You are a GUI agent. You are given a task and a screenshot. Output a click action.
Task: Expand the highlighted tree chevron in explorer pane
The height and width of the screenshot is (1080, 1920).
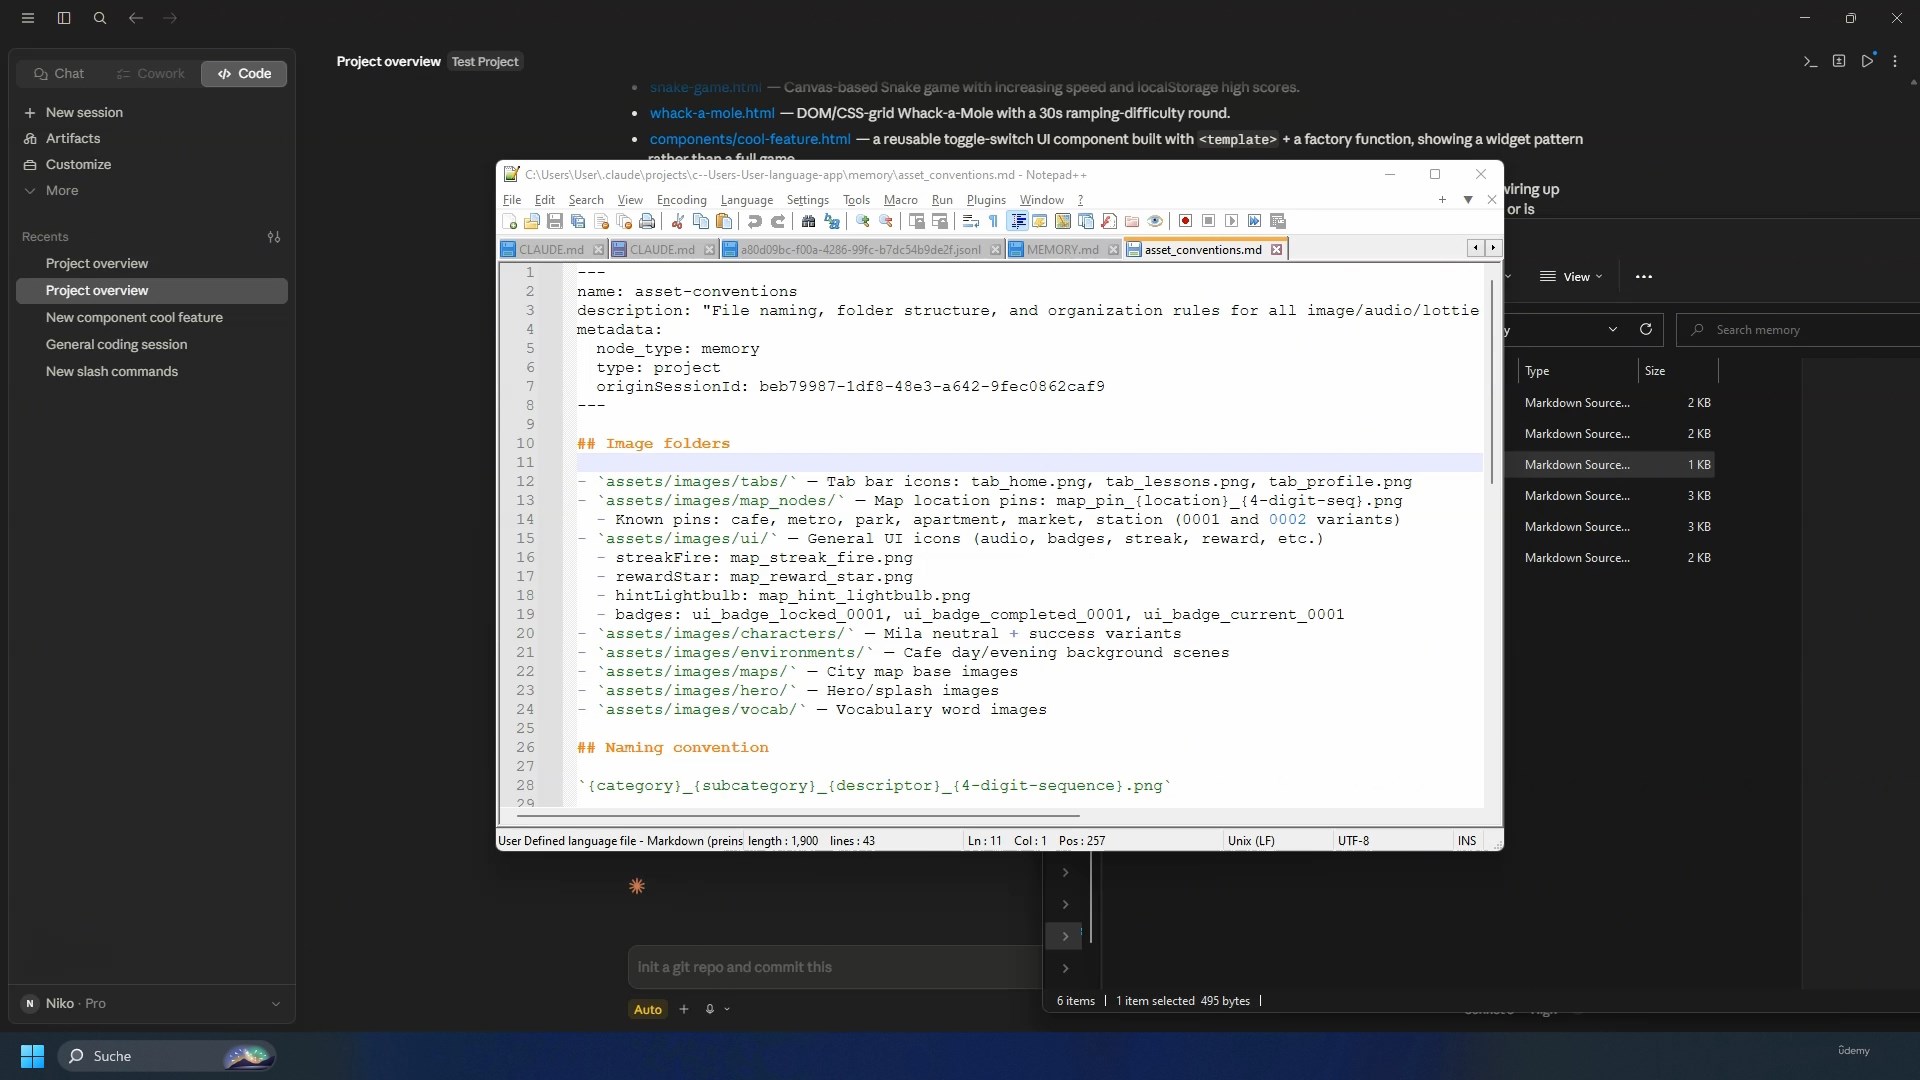tap(1065, 935)
